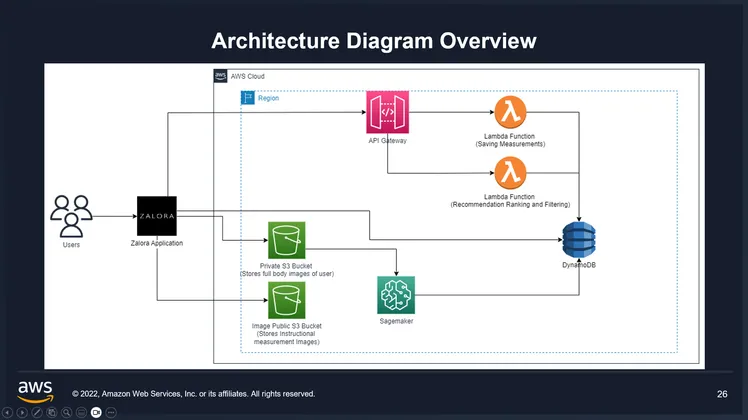Click the AWS Cloud logo badge

(220, 76)
